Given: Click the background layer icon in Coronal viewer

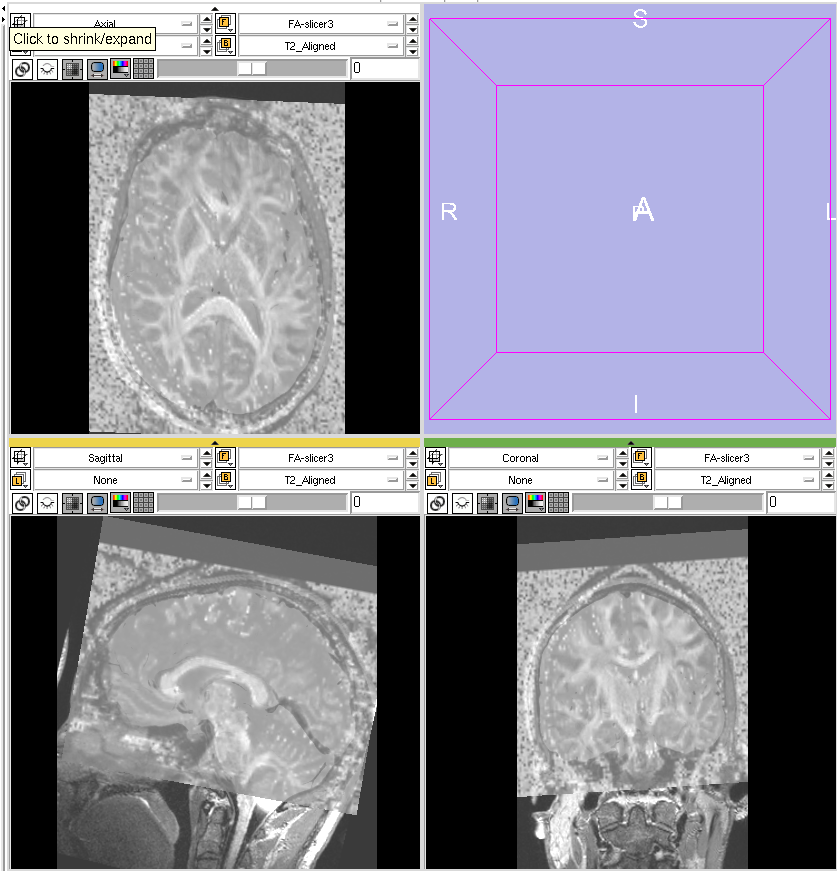Looking at the screenshot, I should coord(640,480).
